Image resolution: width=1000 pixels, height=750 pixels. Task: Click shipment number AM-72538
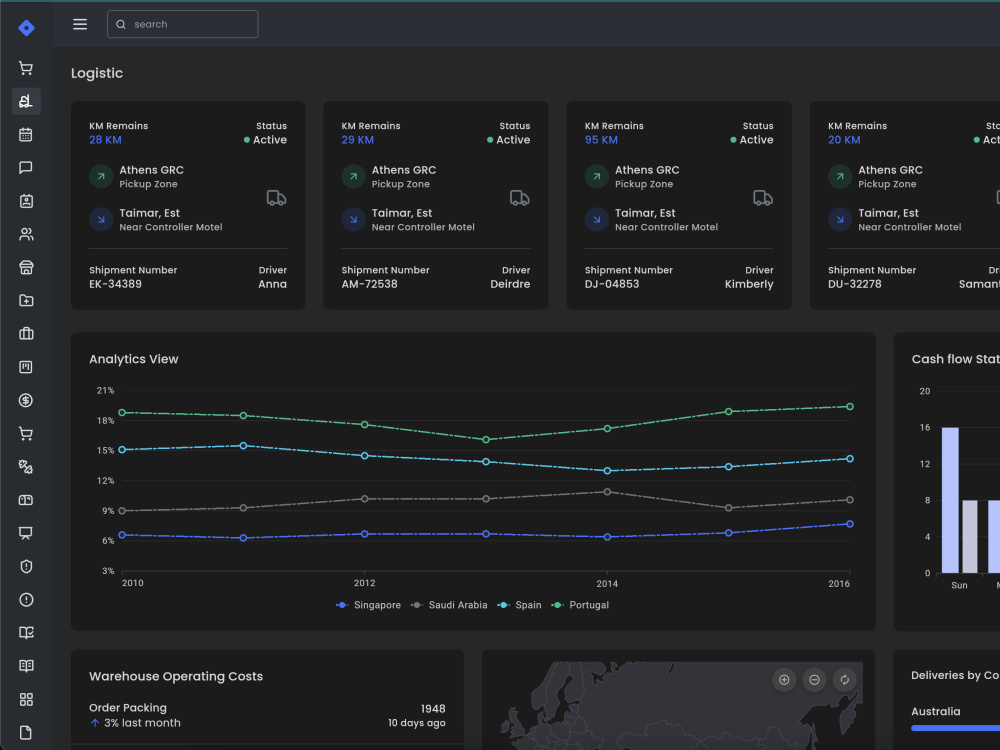coord(369,284)
